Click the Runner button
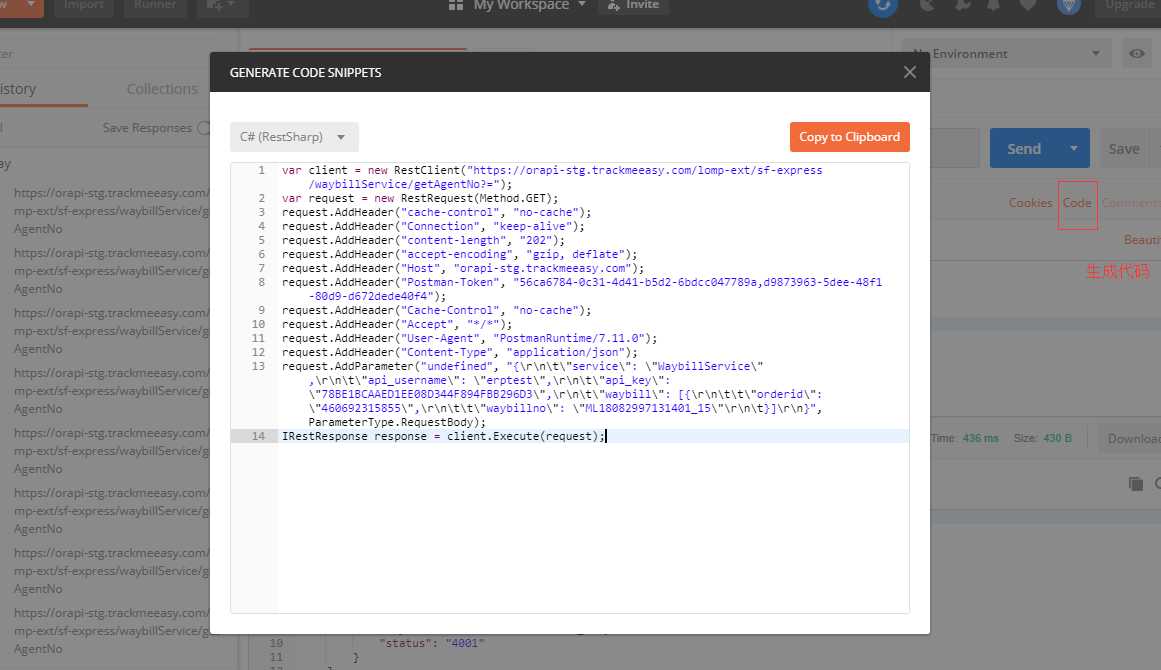The image size is (1161, 670). coord(155,5)
